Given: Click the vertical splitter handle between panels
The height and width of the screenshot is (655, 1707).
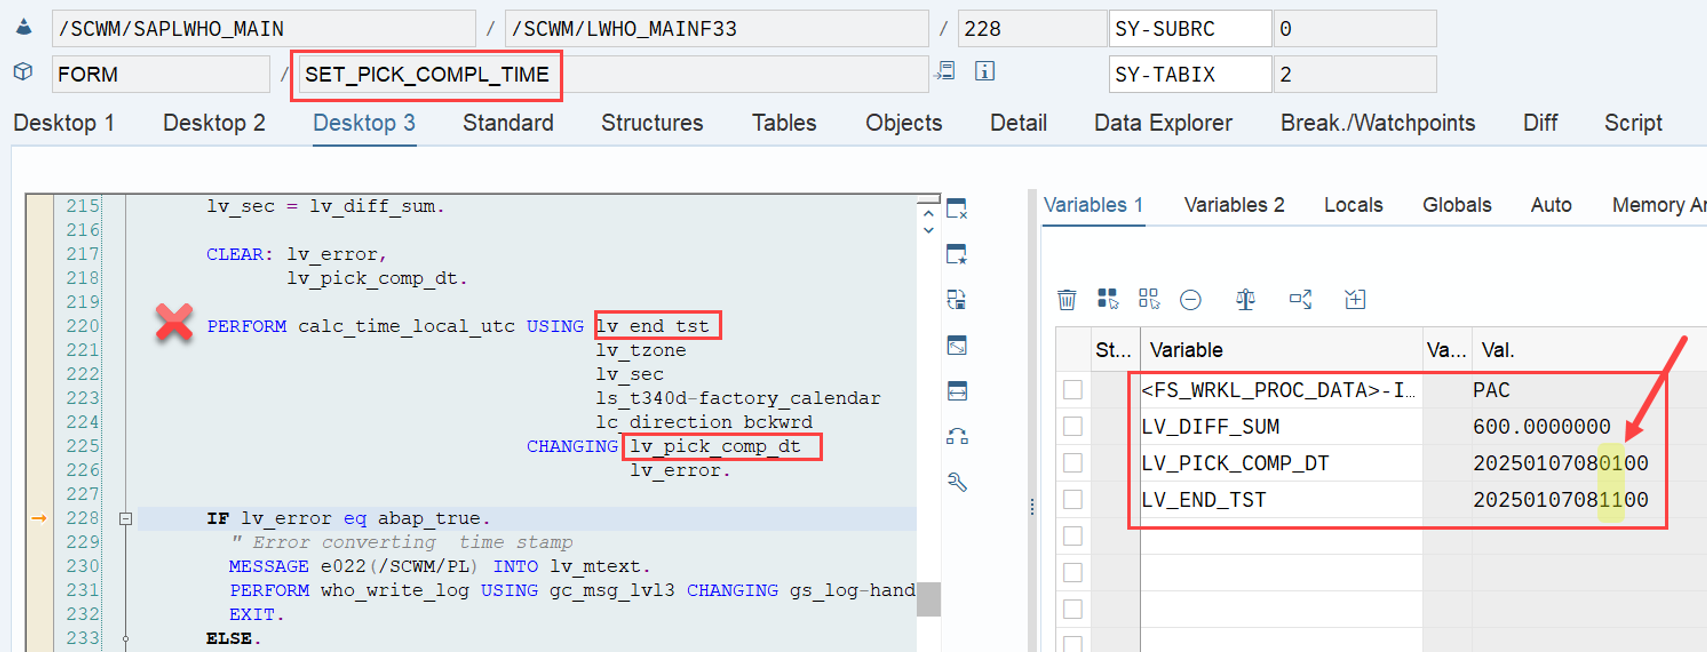Looking at the screenshot, I should pos(1032,507).
